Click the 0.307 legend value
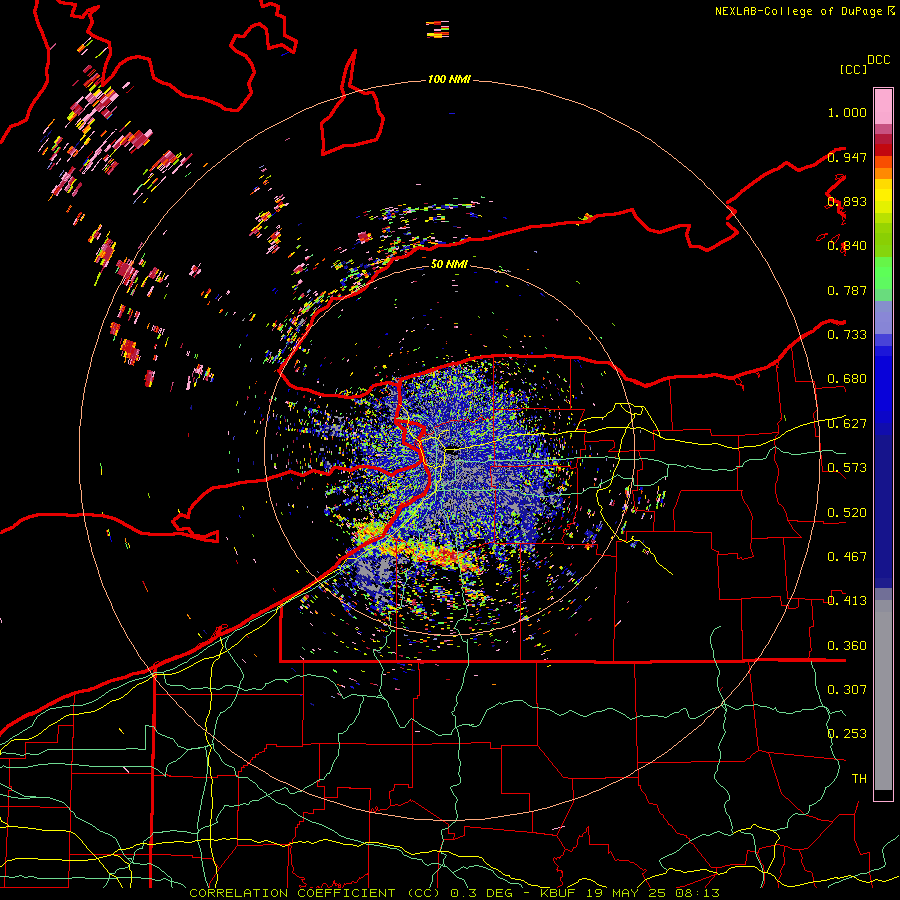The image size is (900, 900). coord(847,690)
